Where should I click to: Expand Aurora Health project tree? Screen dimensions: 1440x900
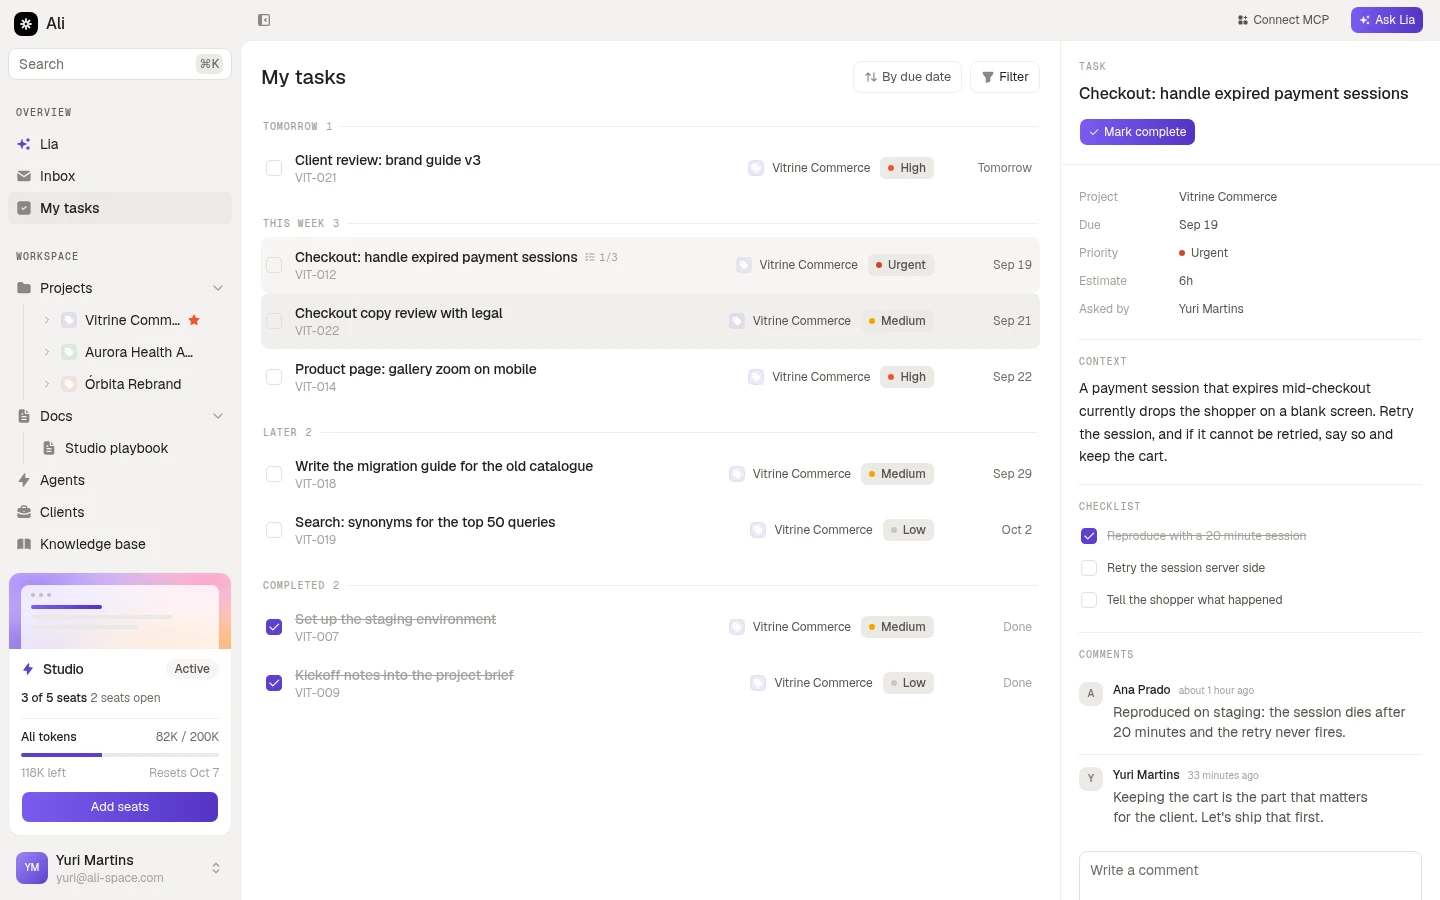(x=46, y=352)
